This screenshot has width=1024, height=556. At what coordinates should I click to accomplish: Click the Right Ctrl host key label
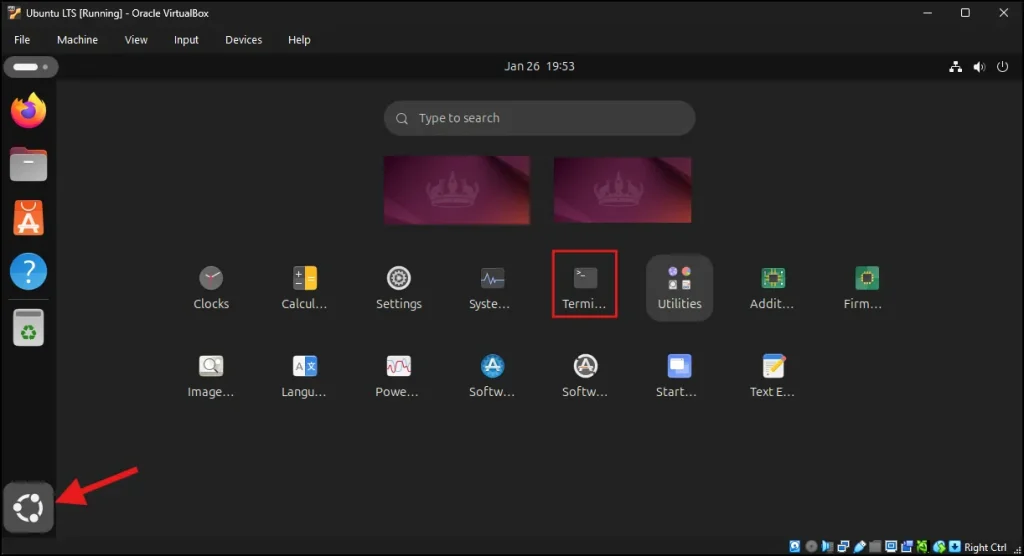pyautogui.click(x=985, y=548)
